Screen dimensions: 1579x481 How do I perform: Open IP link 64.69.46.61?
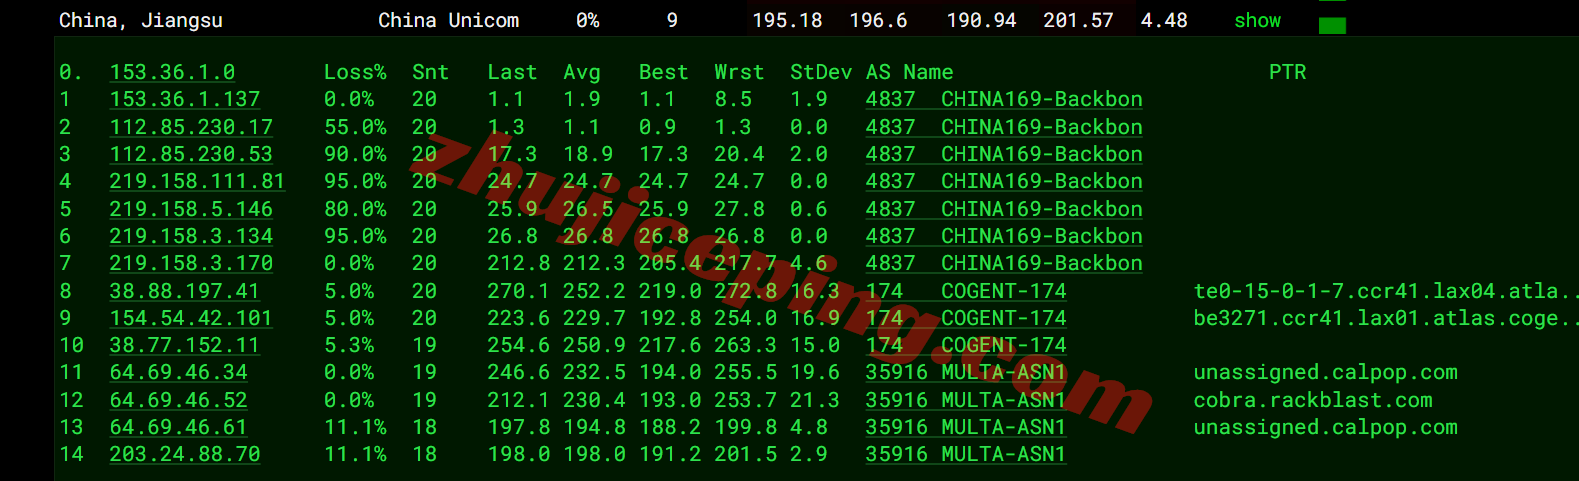click(x=179, y=427)
